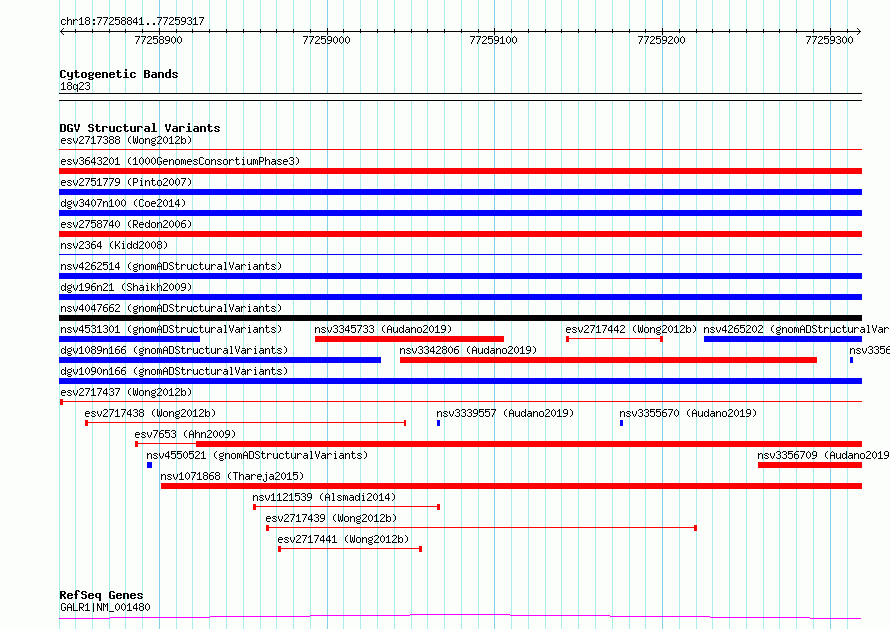Viewport: 890px width, 629px height.
Task: Click the esv2717388 (Wong2012b) variant label
Action: pos(126,140)
